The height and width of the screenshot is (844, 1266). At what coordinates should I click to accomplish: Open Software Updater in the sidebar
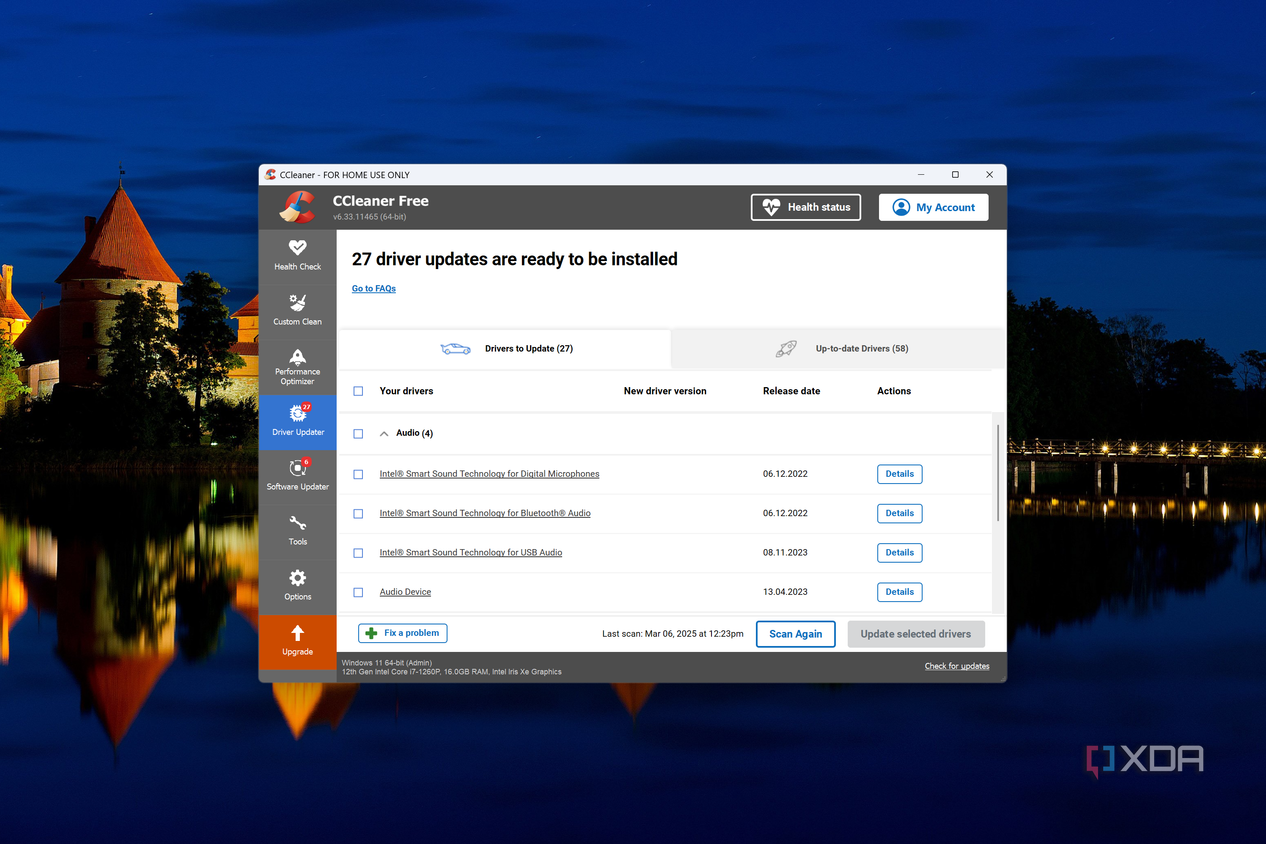(297, 476)
